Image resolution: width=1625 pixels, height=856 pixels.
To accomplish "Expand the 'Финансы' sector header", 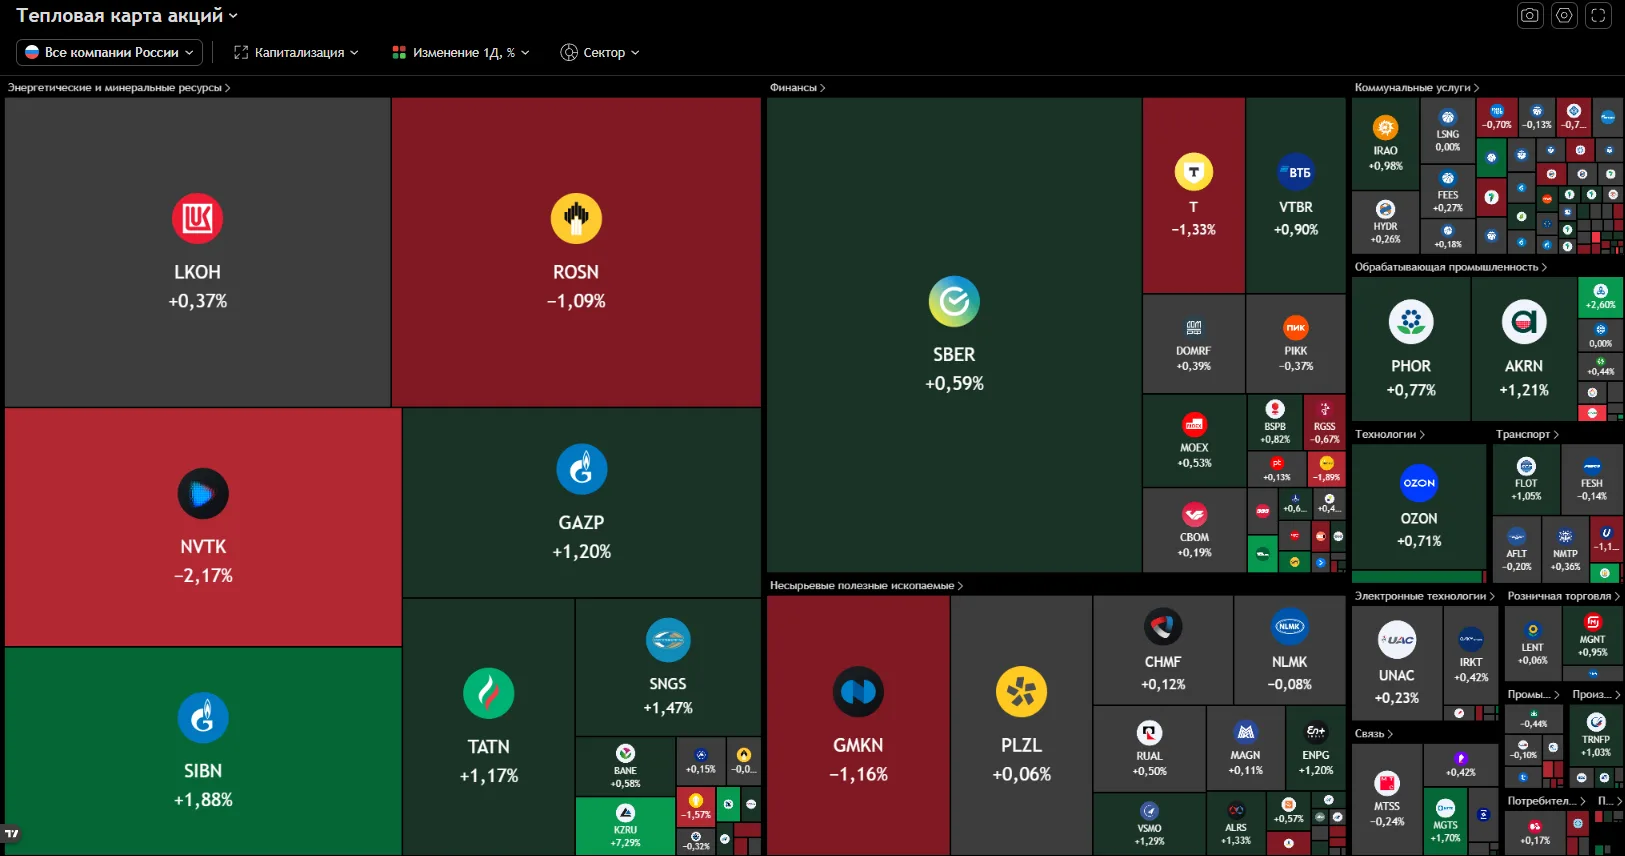I will 797,88.
